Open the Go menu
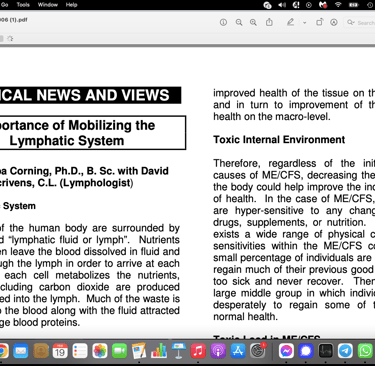This screenshot has width=375, height=366. (x=5, y=5)
